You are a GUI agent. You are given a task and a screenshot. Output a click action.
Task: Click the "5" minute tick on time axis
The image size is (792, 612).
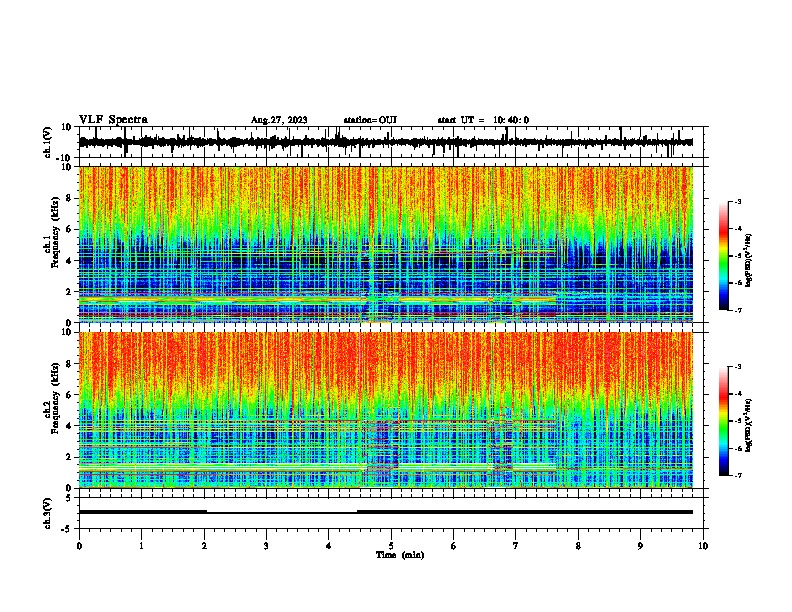point(391,546)
